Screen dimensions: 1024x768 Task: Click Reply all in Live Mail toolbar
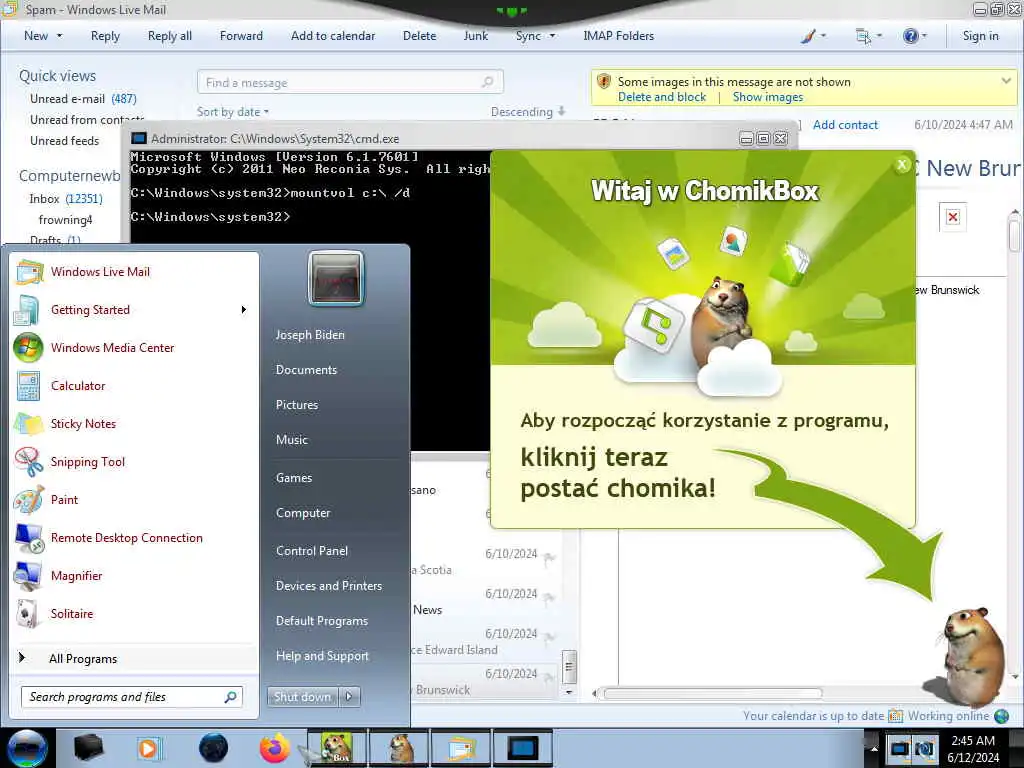click(x=170, y=36)
